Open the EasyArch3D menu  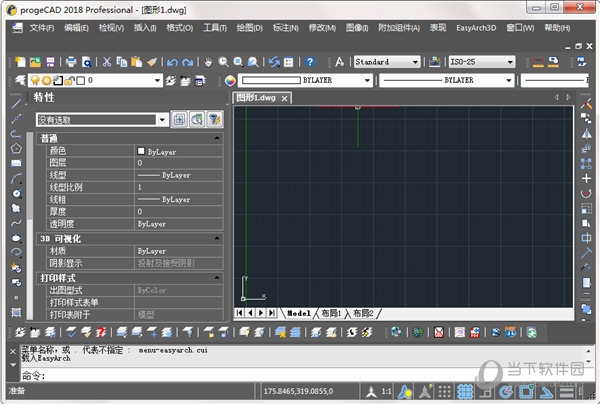(476, 28)
